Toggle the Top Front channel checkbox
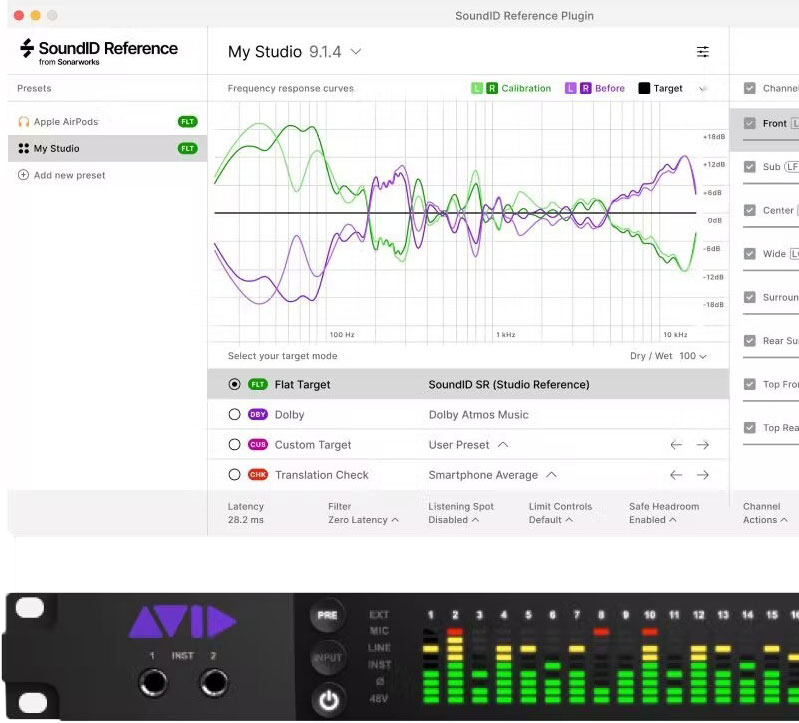The width and height of the screenshot is (799, 723). coord(750,384)
